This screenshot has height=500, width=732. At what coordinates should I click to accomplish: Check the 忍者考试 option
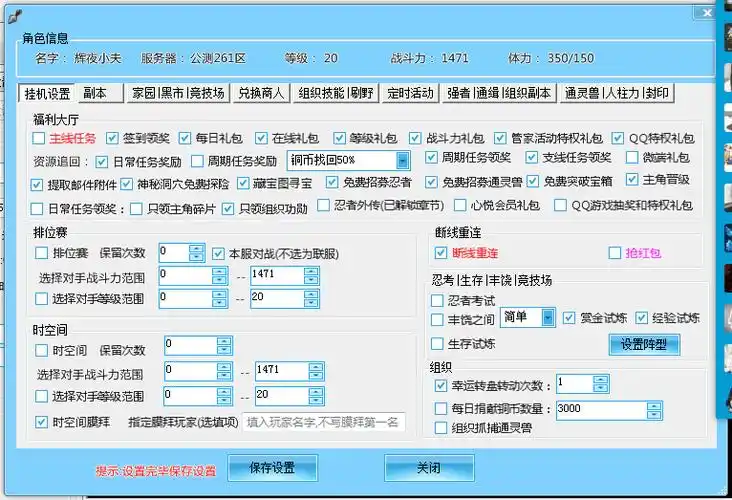[x=439, y=300]
